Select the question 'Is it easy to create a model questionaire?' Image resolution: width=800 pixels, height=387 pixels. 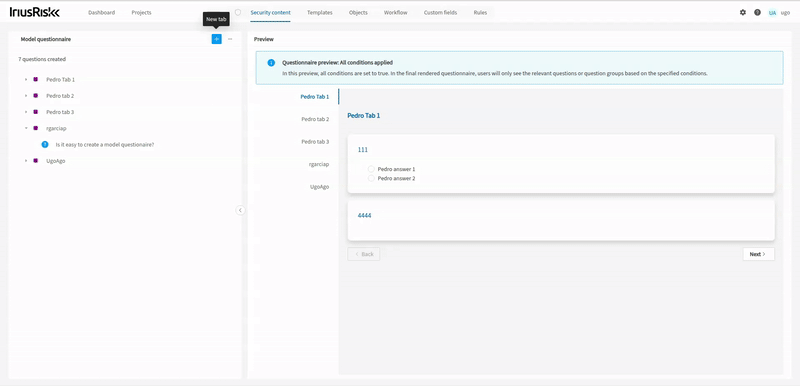click(105, 144)
